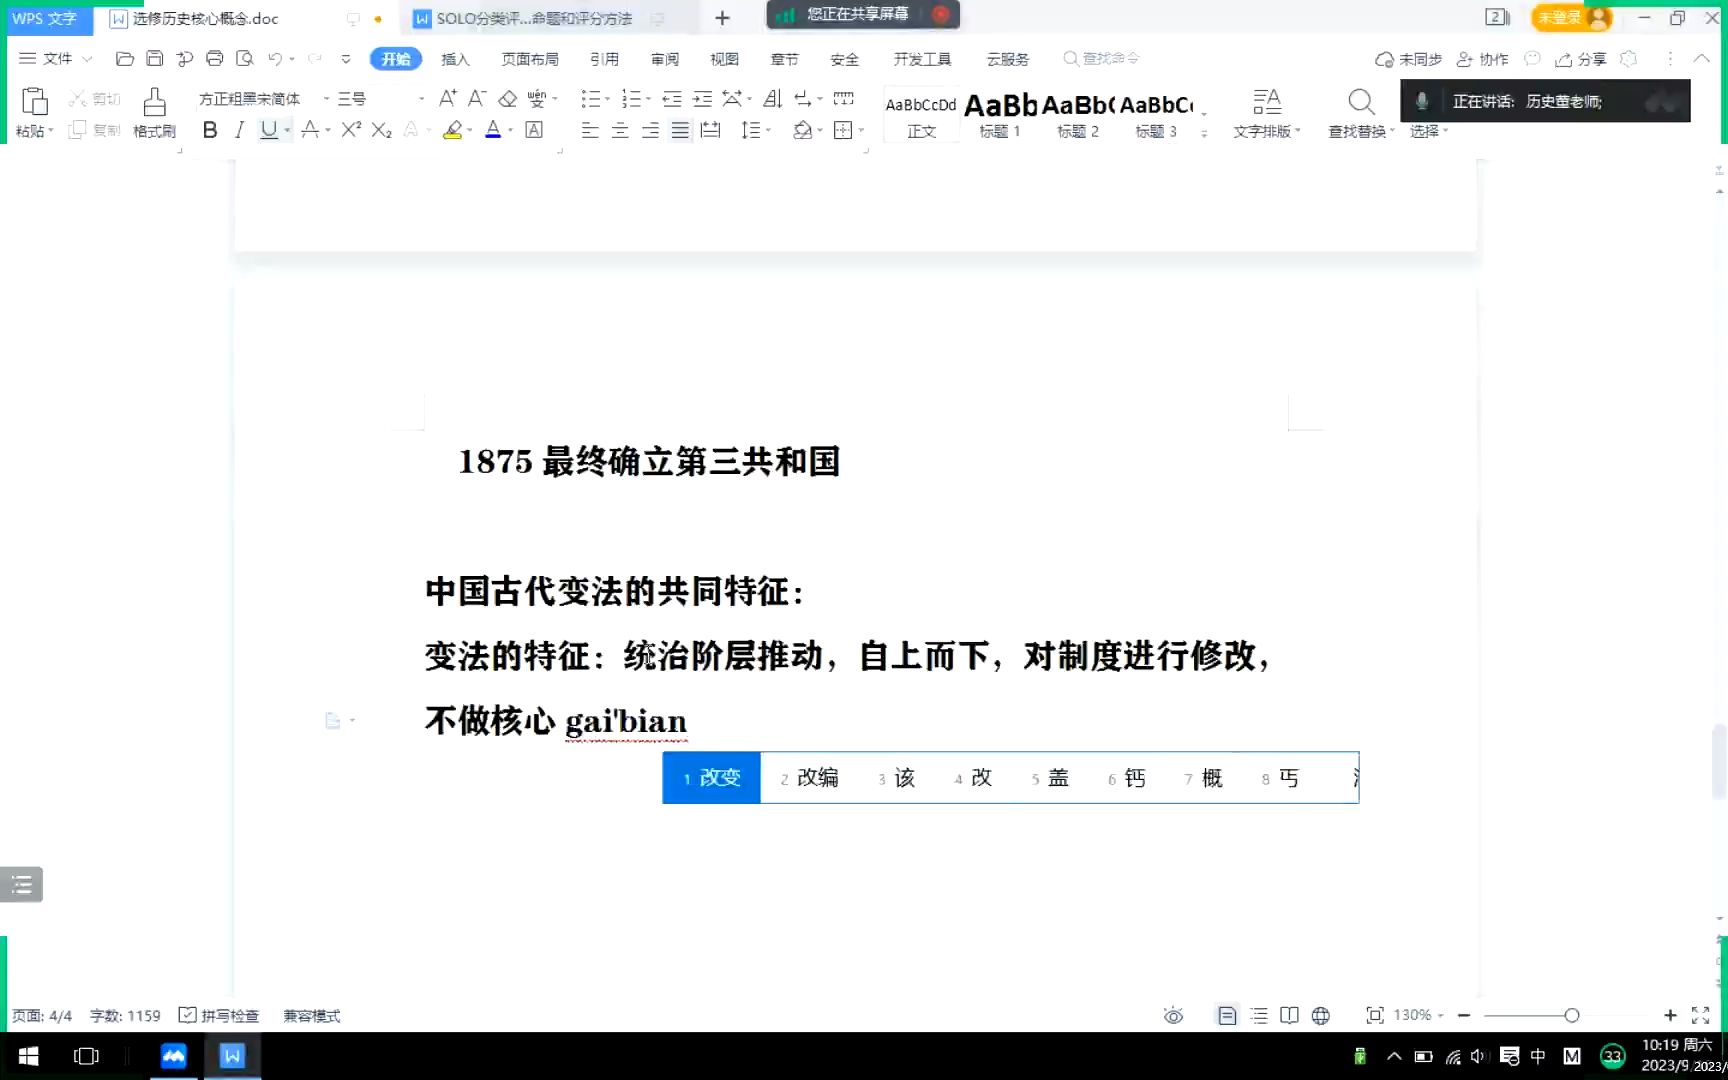Click the Open folder icon

point(125,59)
